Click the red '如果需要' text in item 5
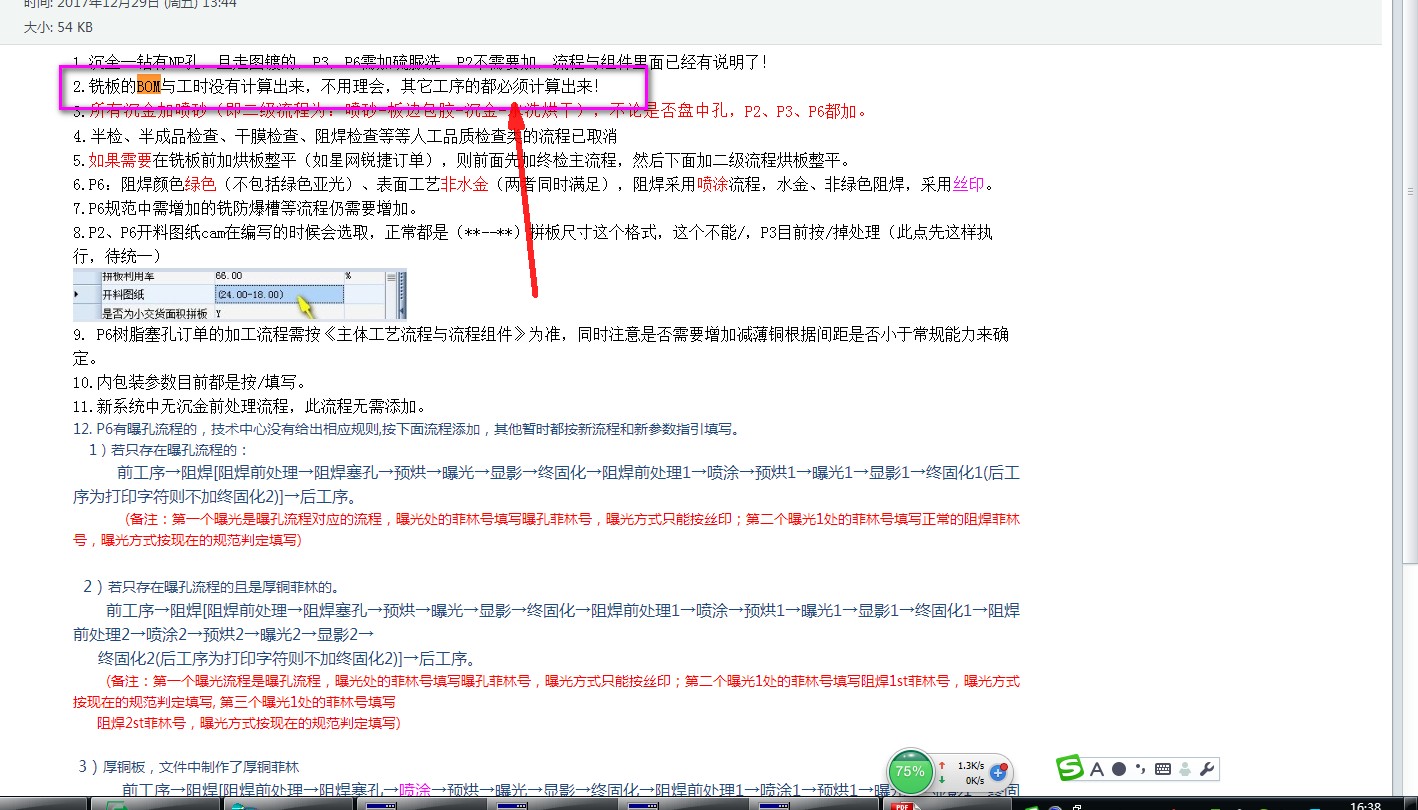The height and width of the screenshot is (810, 1418). (x=120, y=160)
